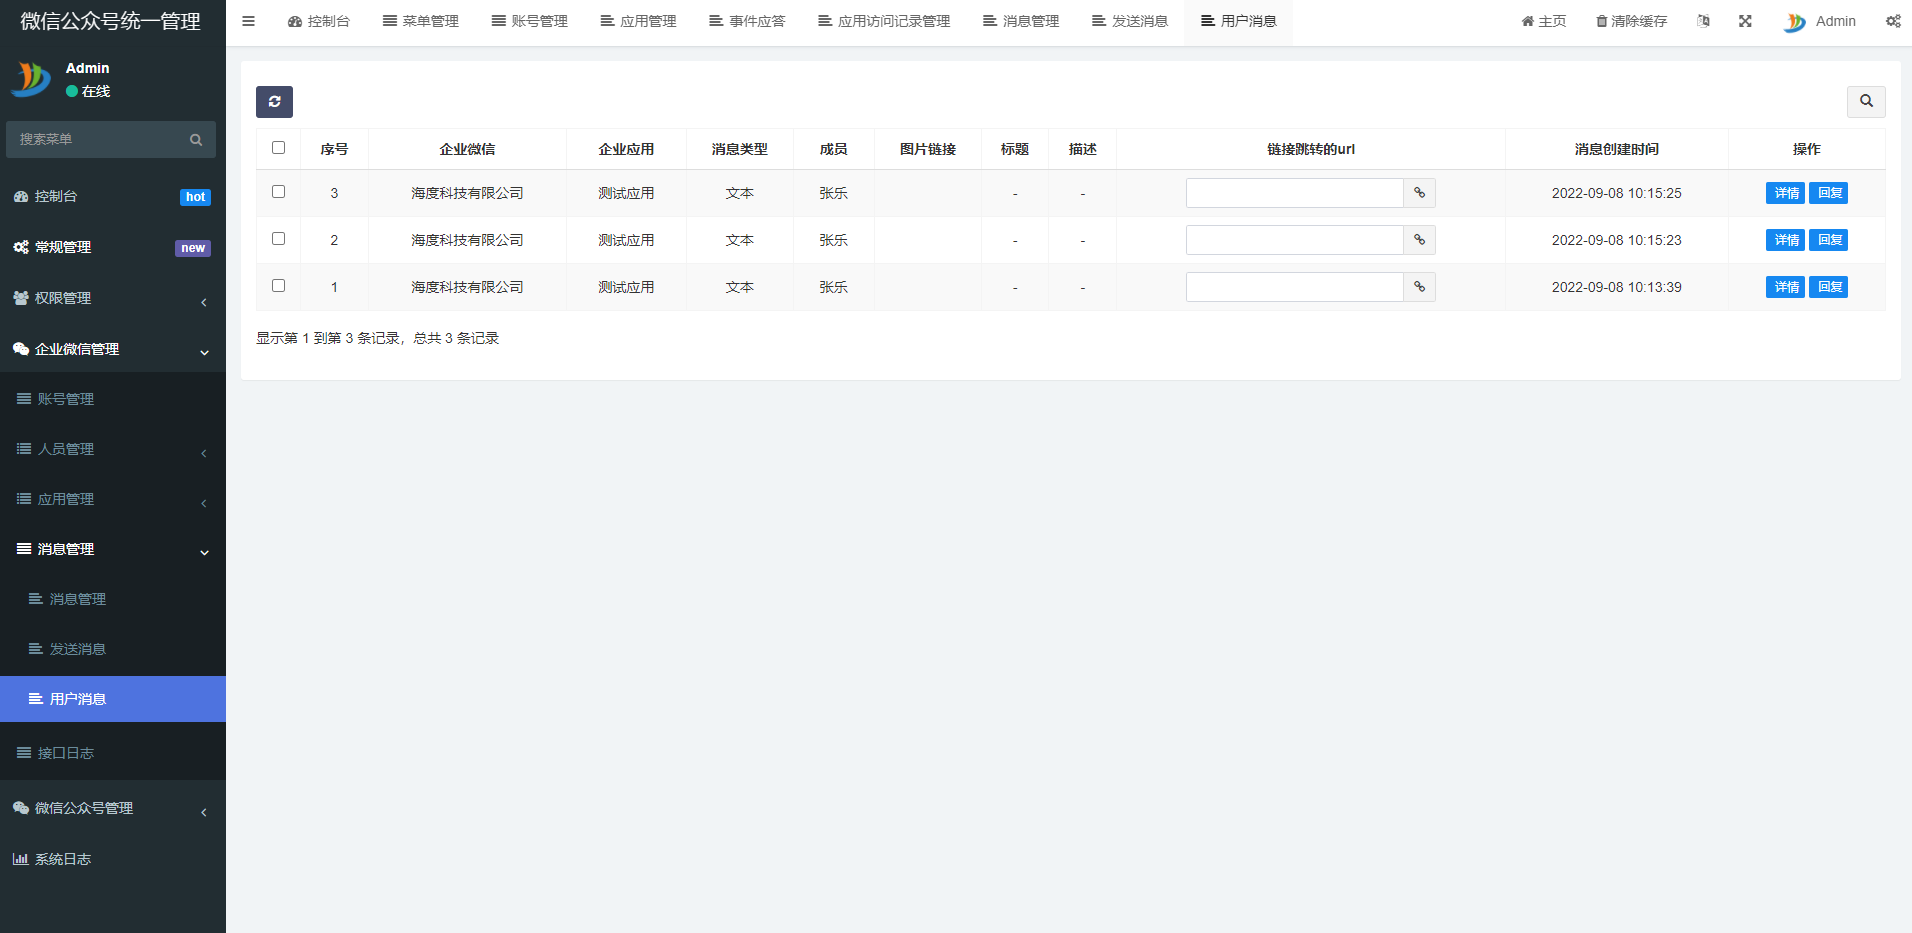Open the settings gears icon at top right

1893,21
